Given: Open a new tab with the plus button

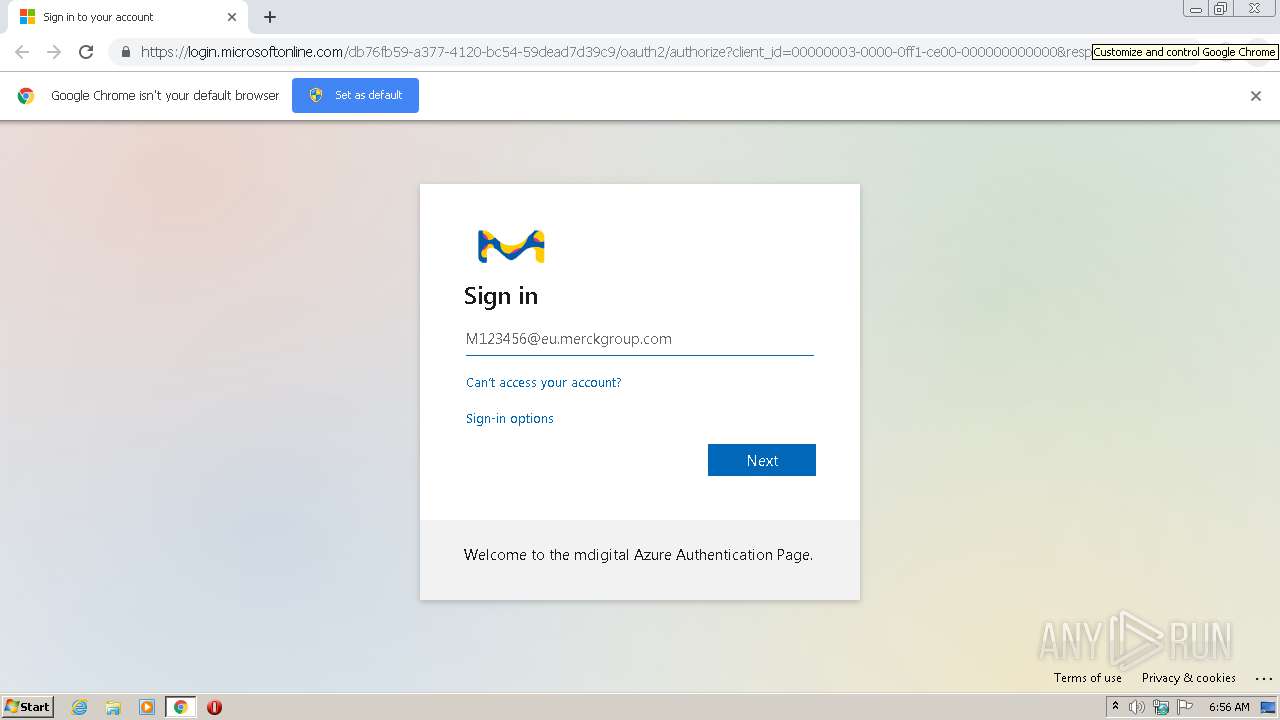Looking at the screenshot, I should pos(270,17).
